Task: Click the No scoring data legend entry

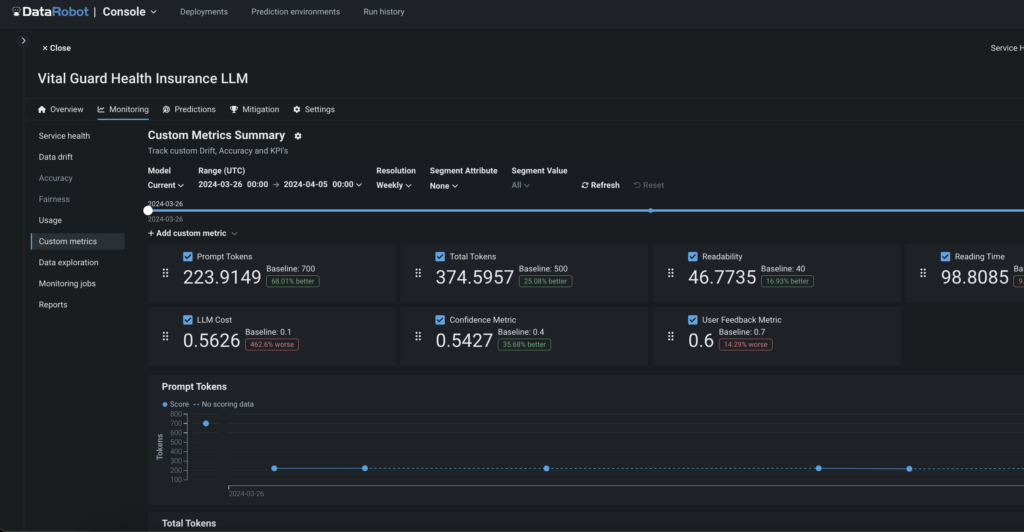Action: pyautogui.click(x=223, y=405)
